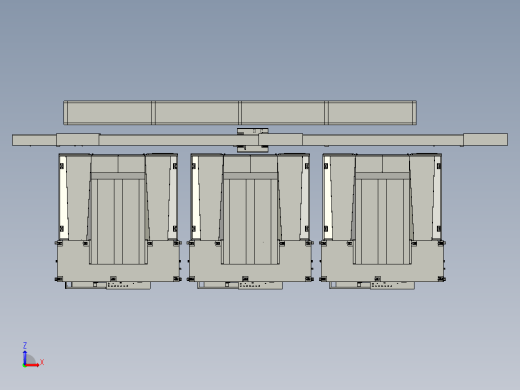Pick the control panel under the right unit
Viewport: 520px width, 390px height.
[x=392, y=285]
